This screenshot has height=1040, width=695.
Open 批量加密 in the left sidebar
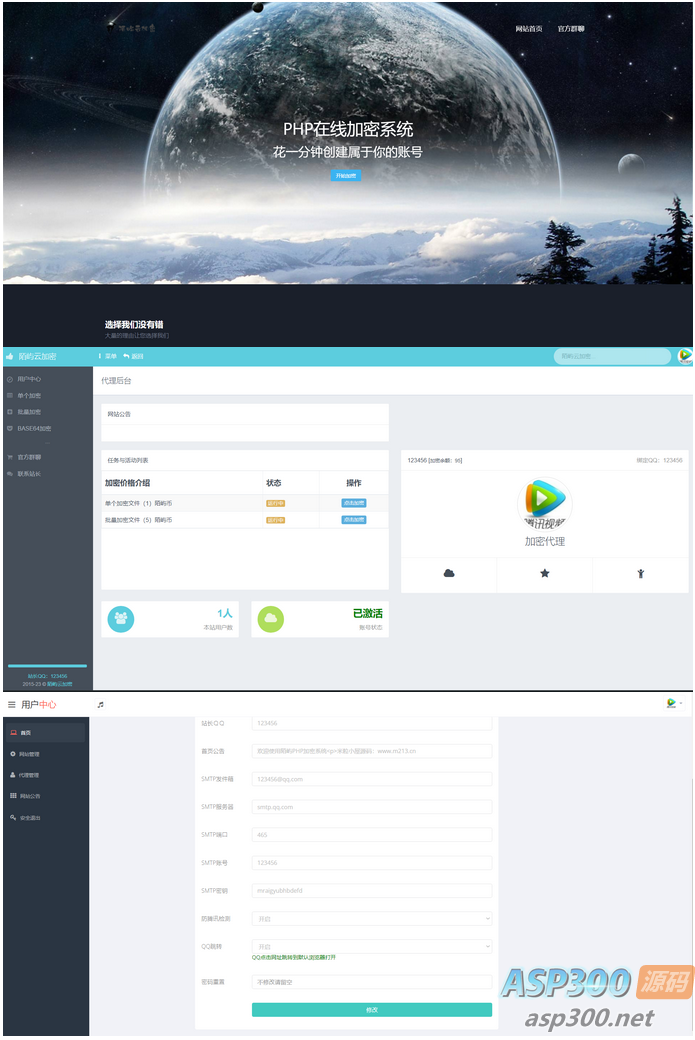coord(29,412)
